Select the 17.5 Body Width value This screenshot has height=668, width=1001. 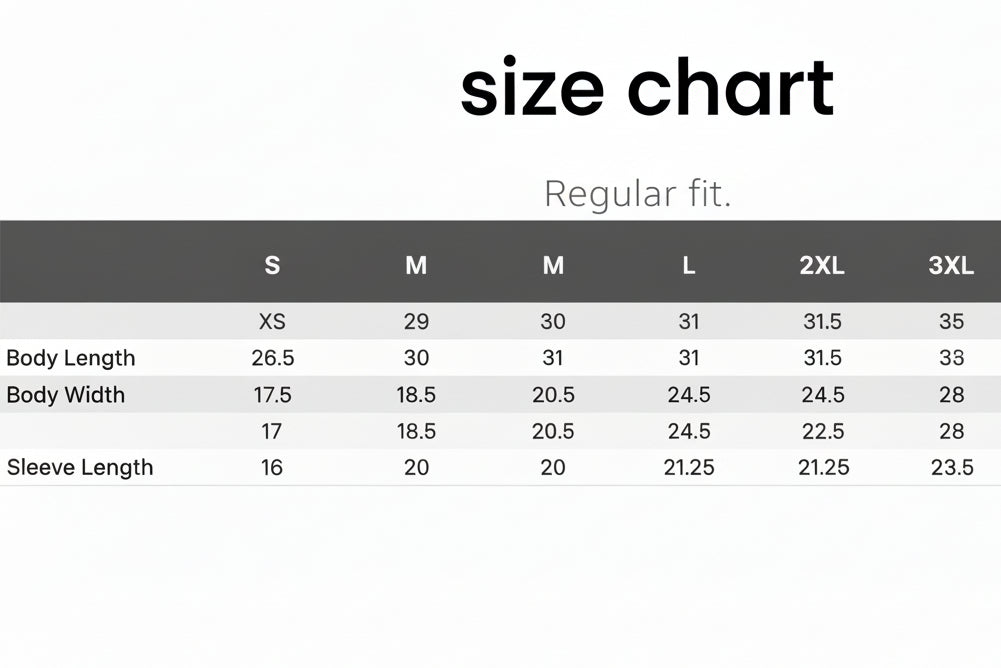pos(273,395)
